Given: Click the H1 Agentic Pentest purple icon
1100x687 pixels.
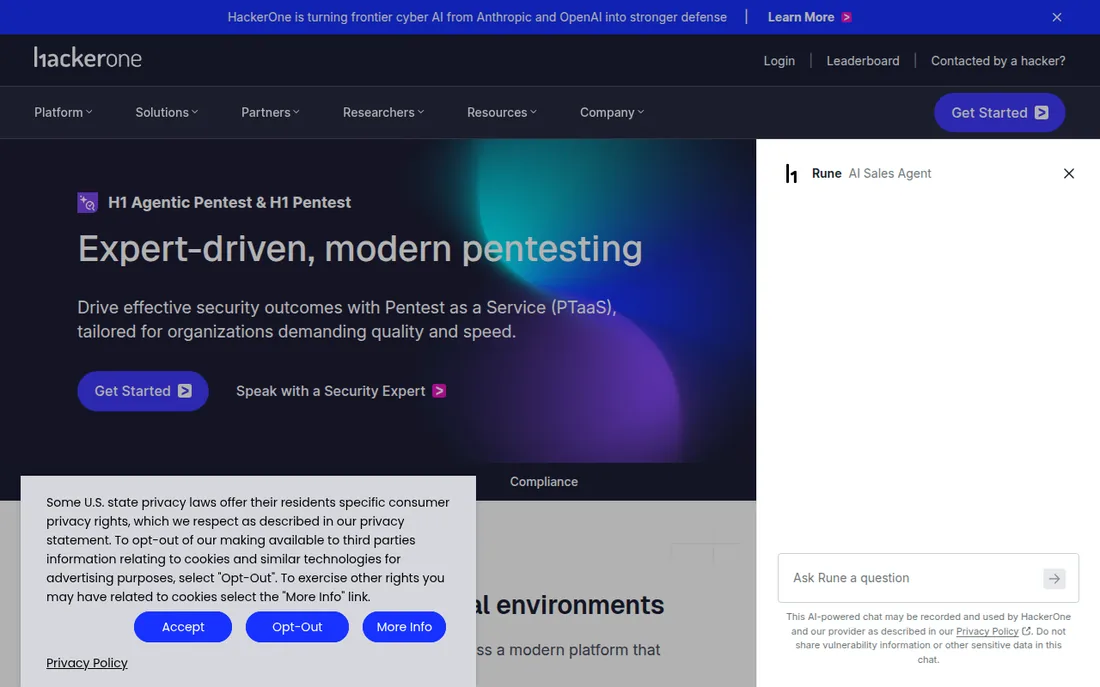Looking at the screenshot, I should tap(88, 203).
